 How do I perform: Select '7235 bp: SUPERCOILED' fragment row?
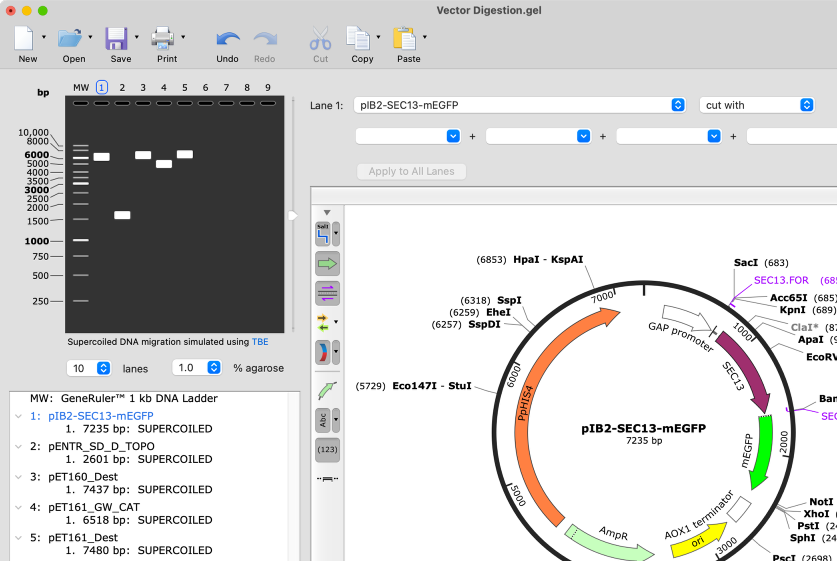[x=139, y=429]
